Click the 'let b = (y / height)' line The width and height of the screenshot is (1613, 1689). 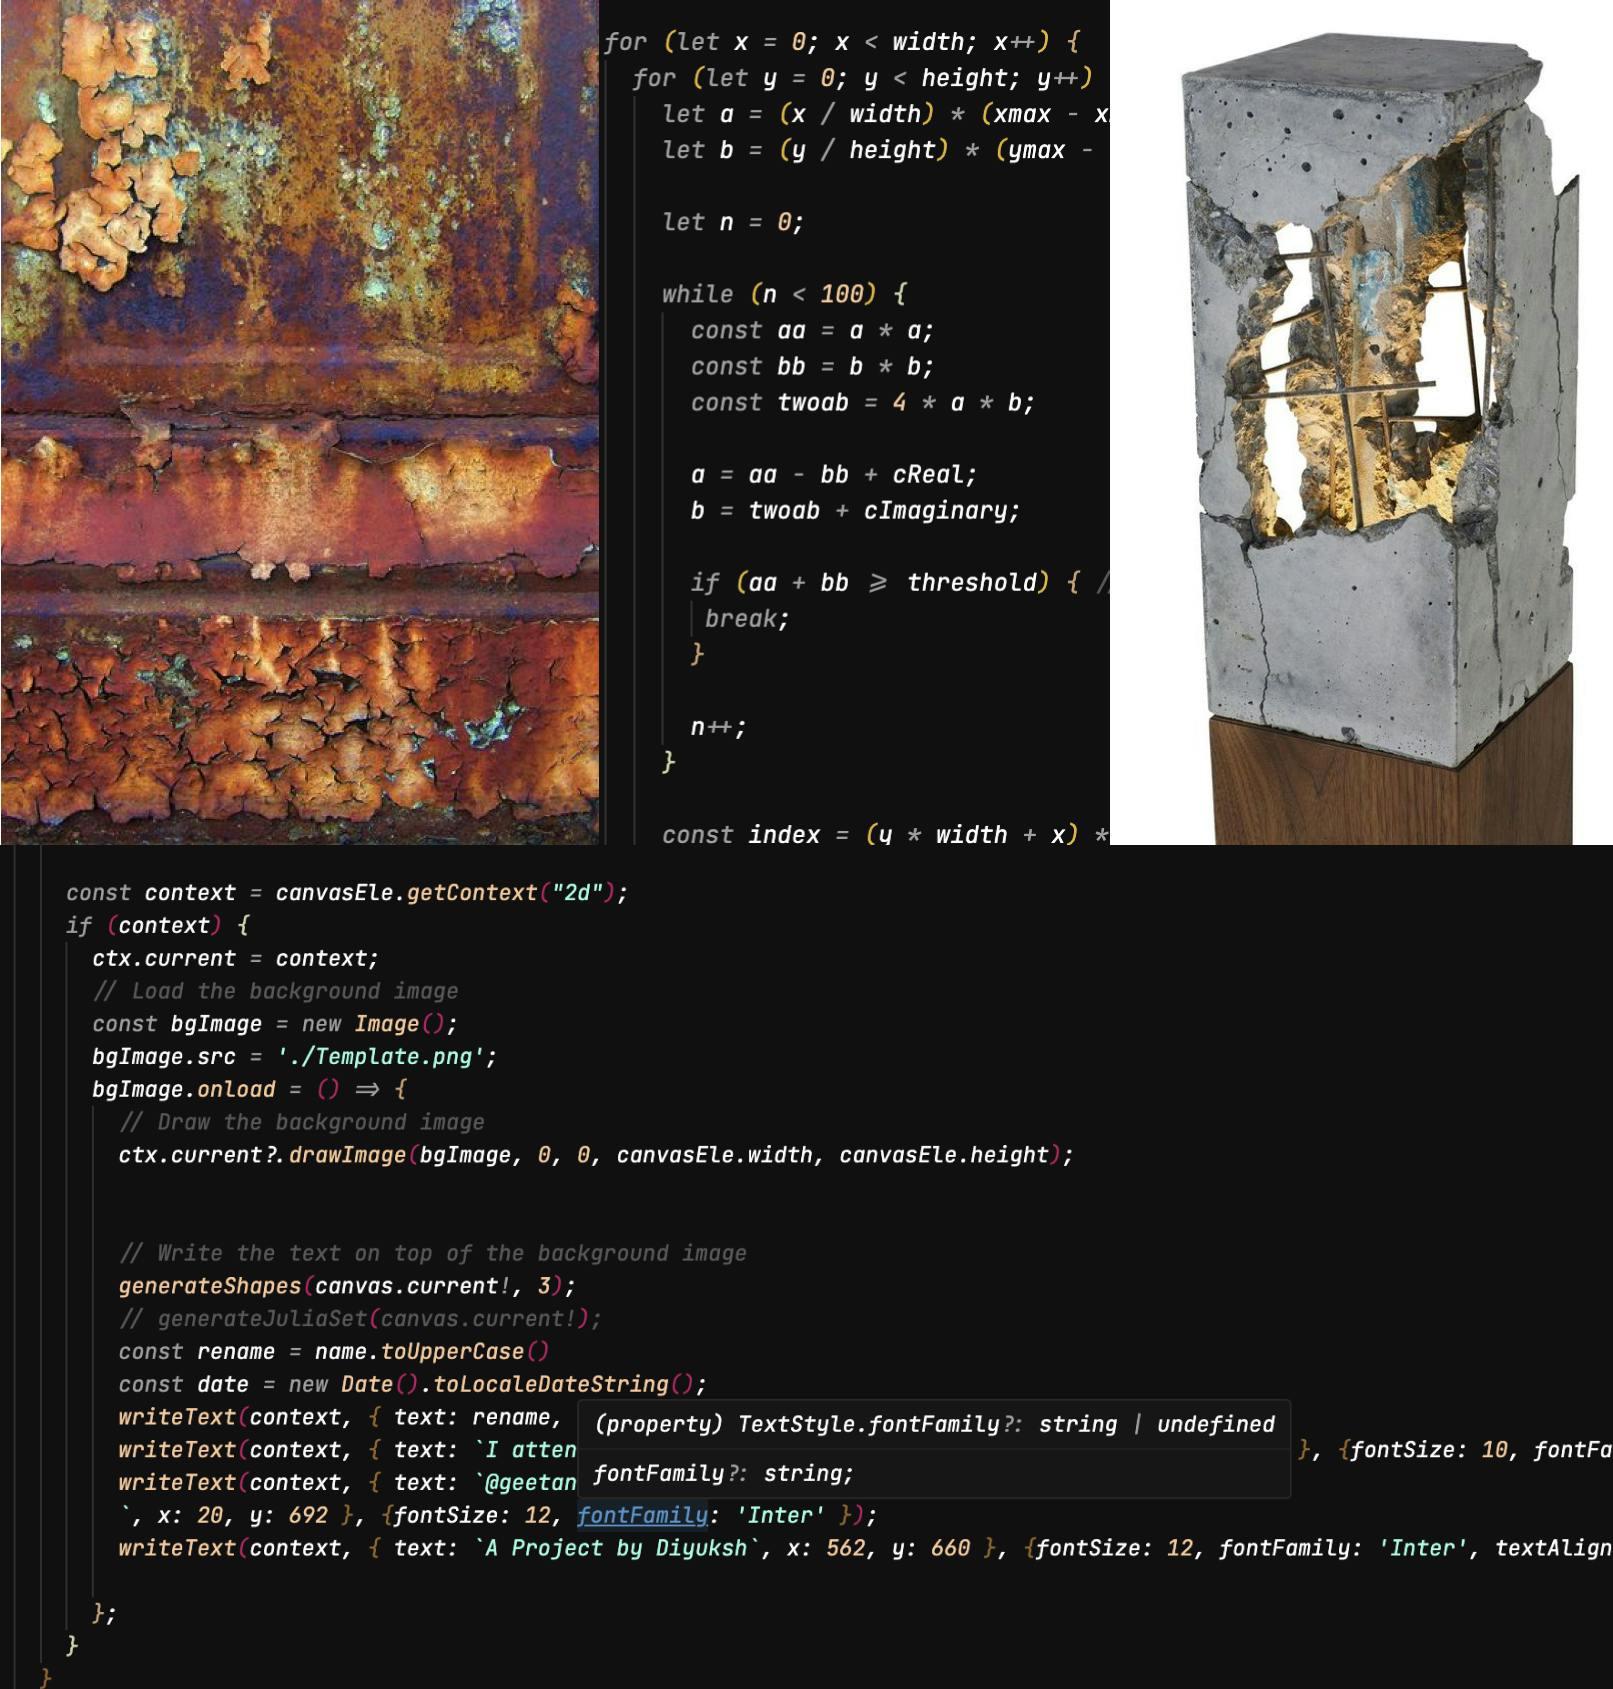[x=877, y=150]
